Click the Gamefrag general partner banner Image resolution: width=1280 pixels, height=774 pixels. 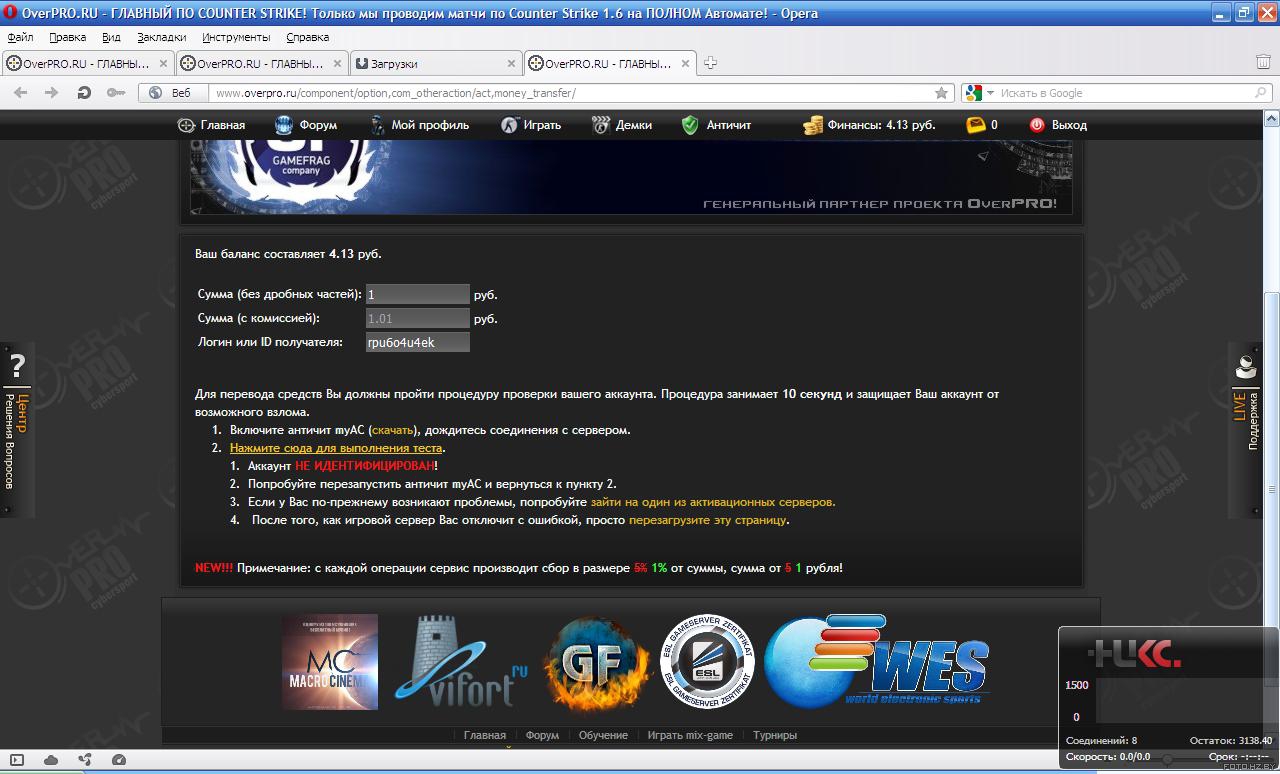(x=631, y=179)
